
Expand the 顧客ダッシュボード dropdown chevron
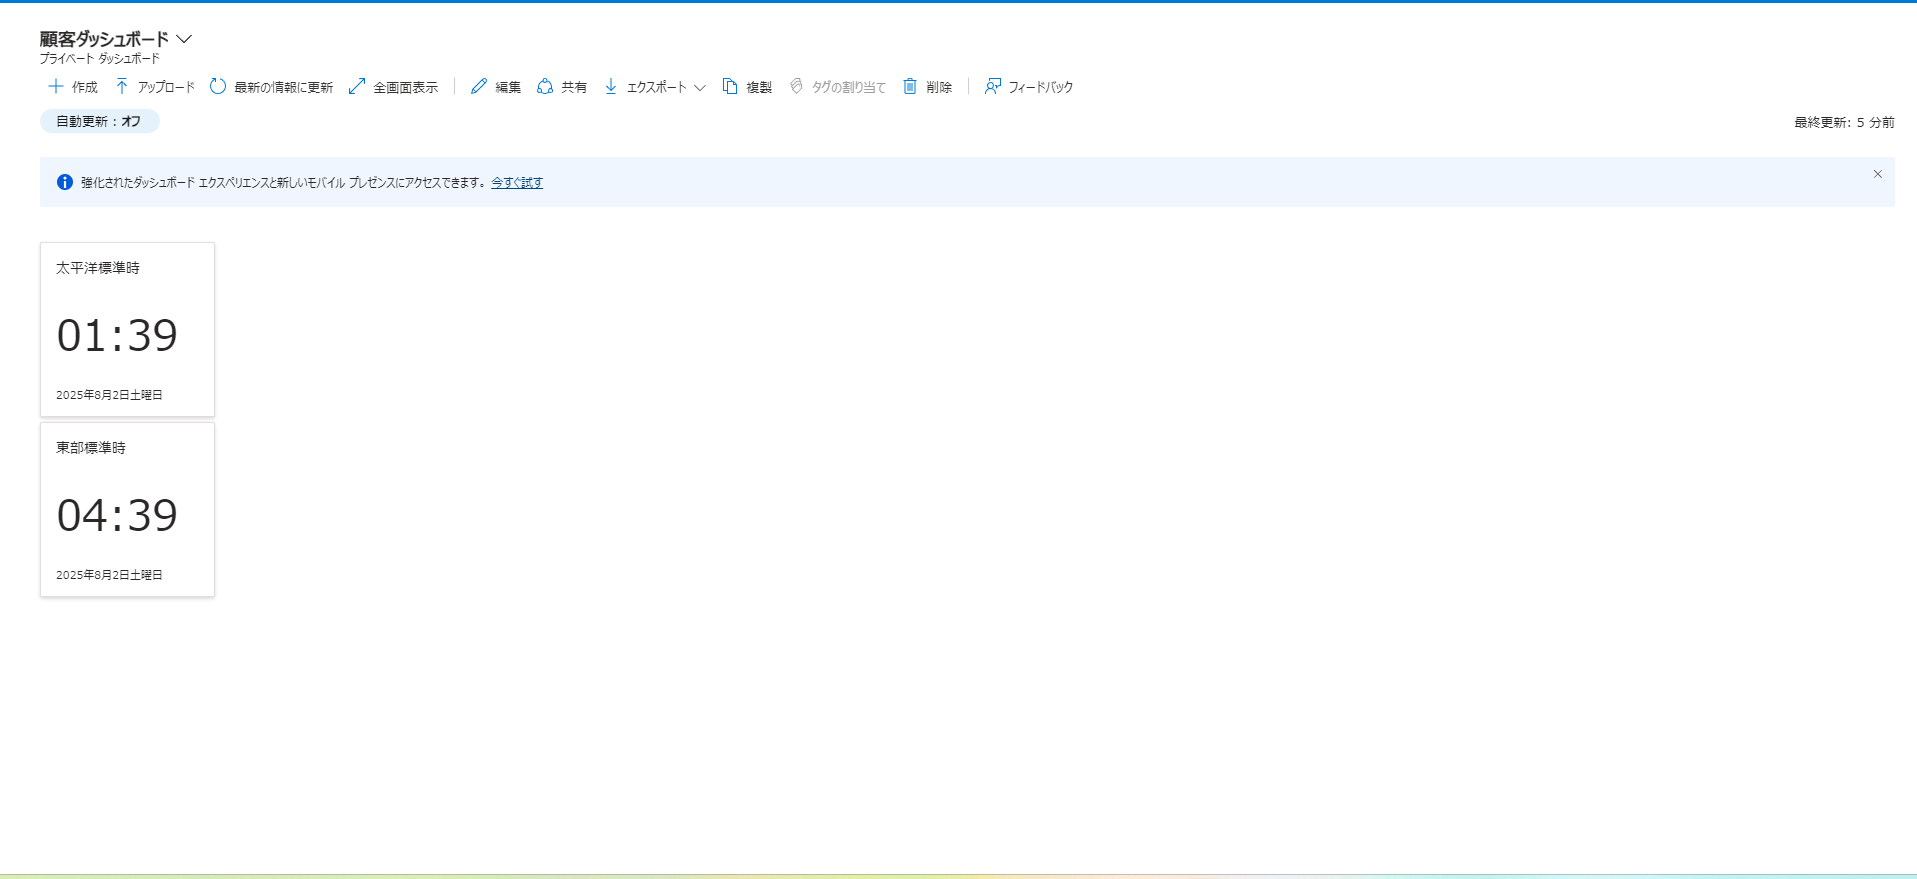coord(184,39)
